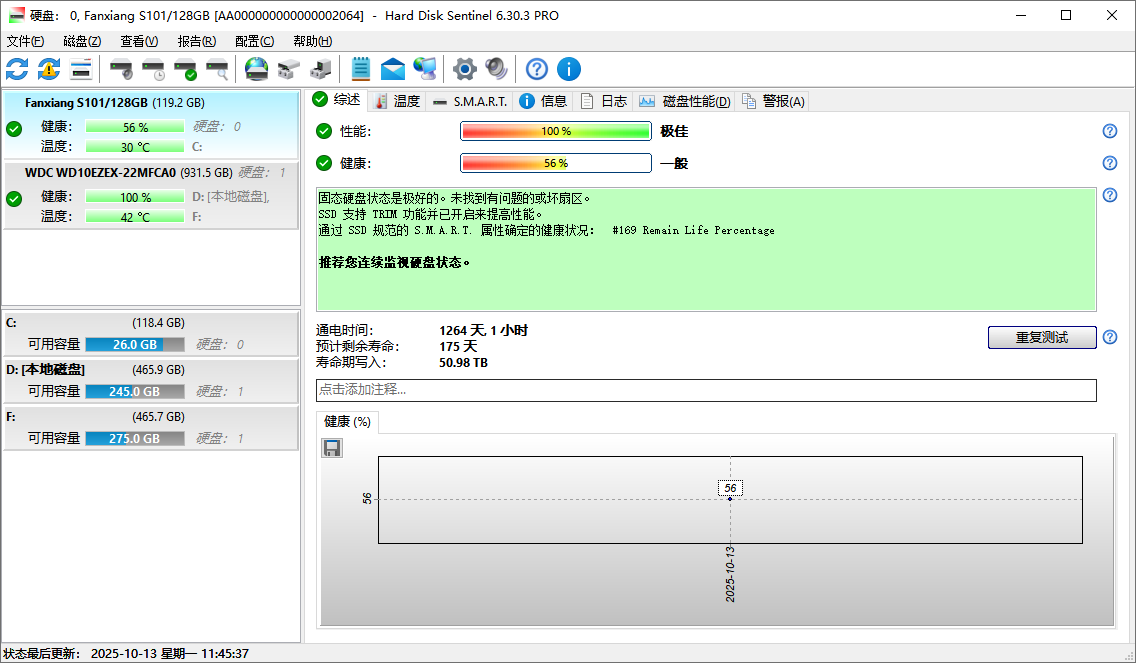This screenshot has width=1136, height=663.
Task: Click the WDC 42 °C temperature bar
Action: 135,217
